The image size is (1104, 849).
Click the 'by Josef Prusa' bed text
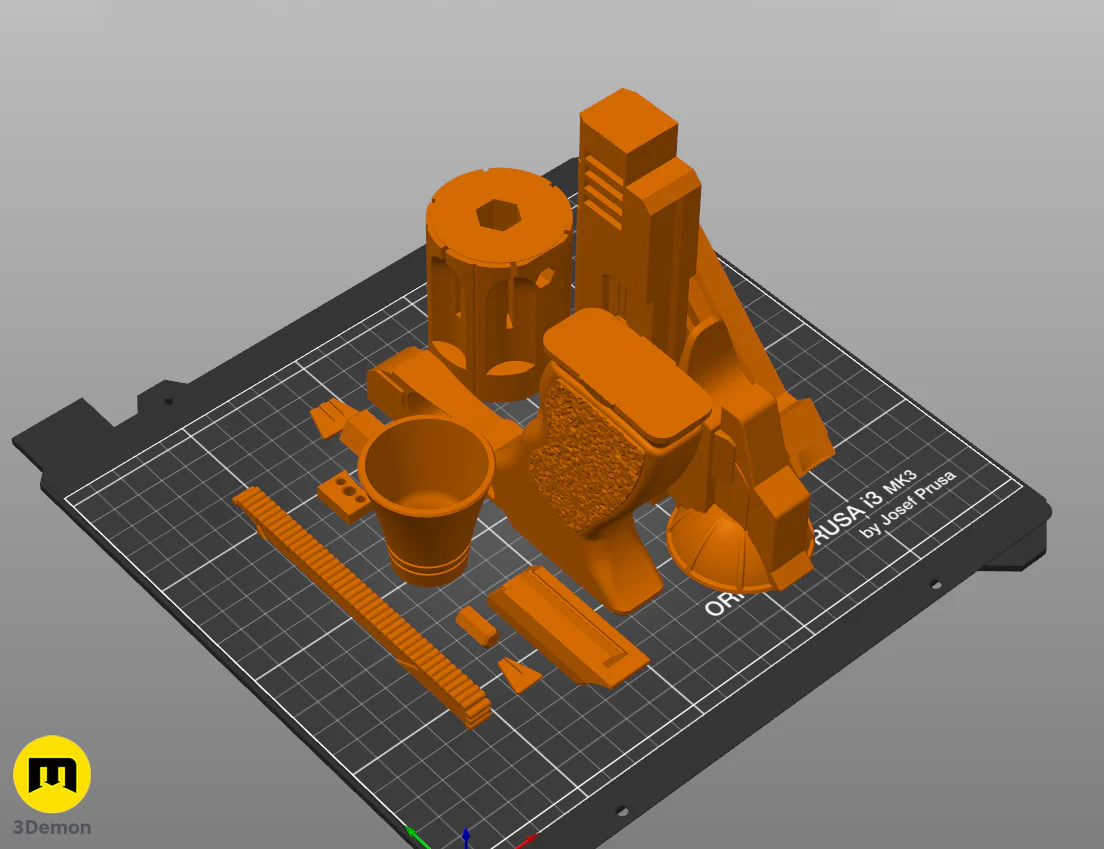908,504
